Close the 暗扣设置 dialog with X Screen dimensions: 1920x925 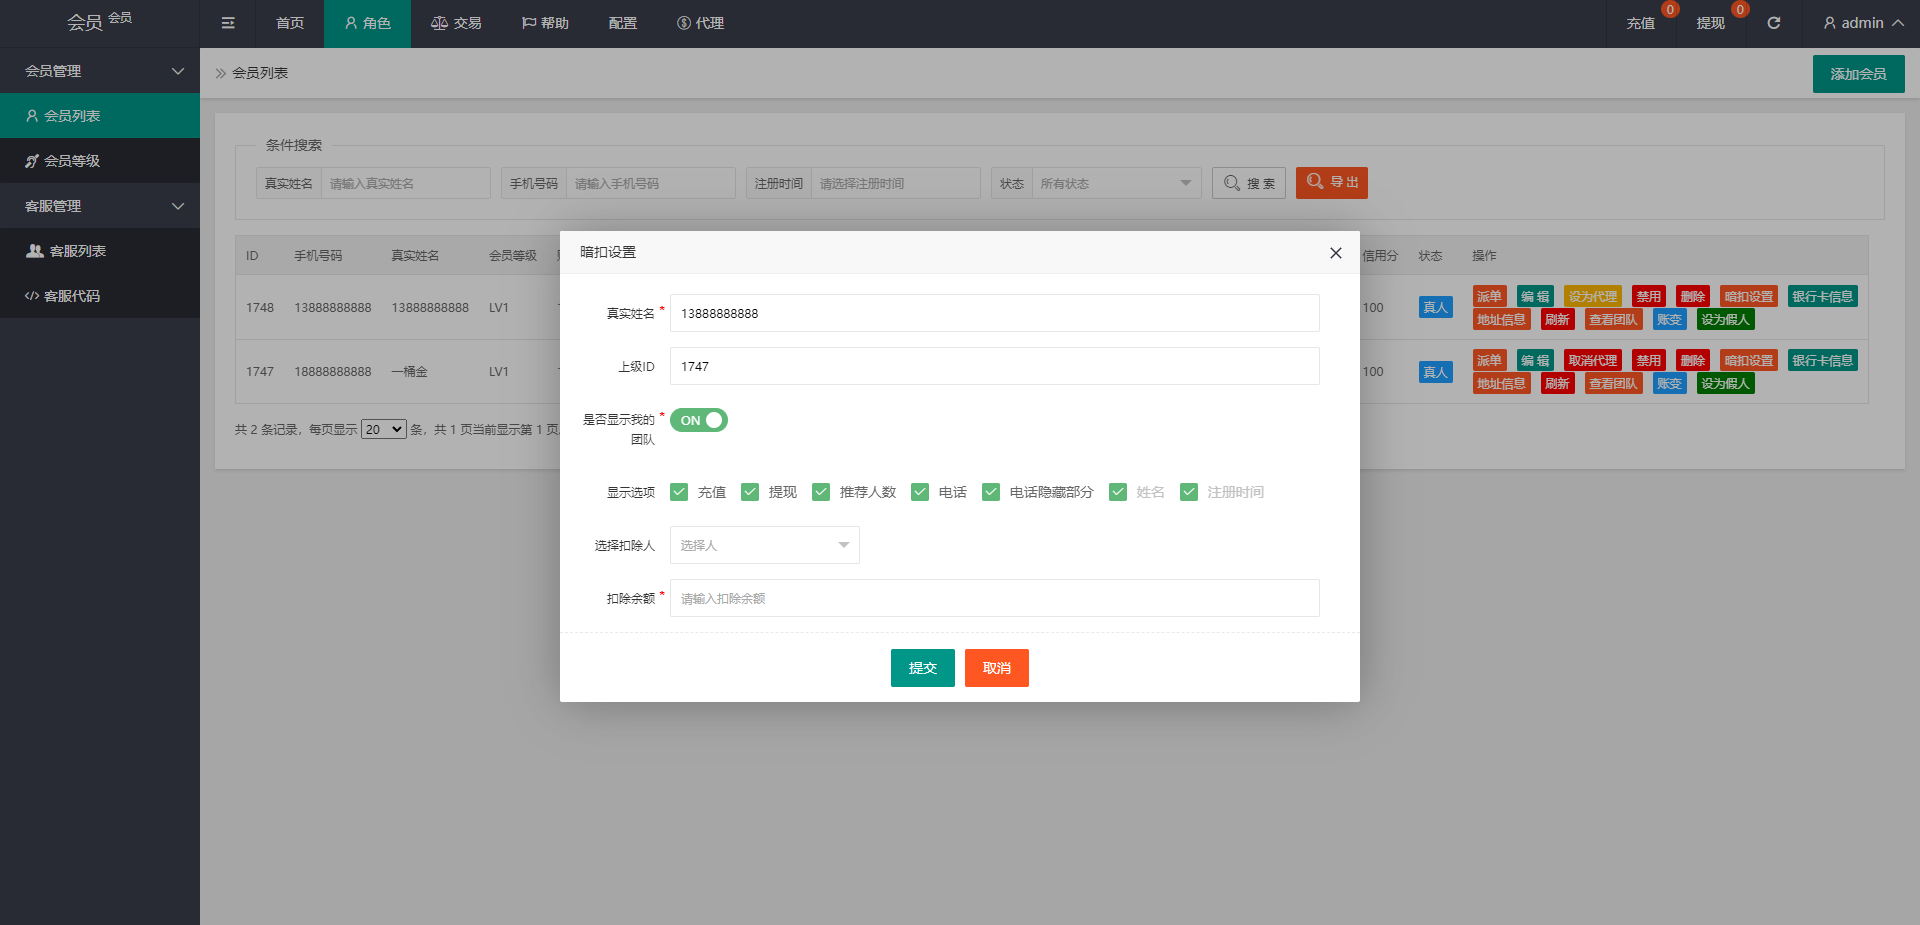[1335, 253]
